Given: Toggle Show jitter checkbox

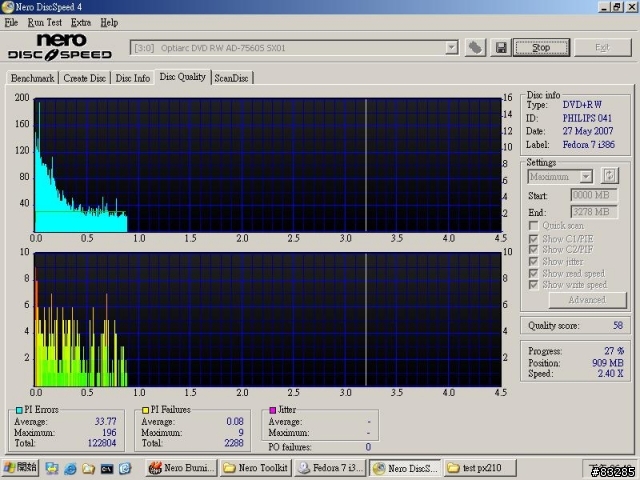Looking at the screenshot, I should click(533, 261).
